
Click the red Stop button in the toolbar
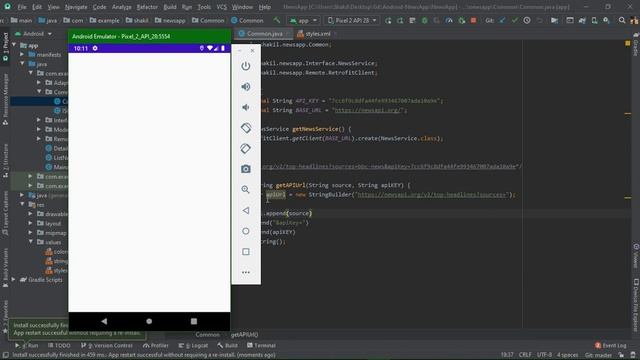tap(473, 20)
